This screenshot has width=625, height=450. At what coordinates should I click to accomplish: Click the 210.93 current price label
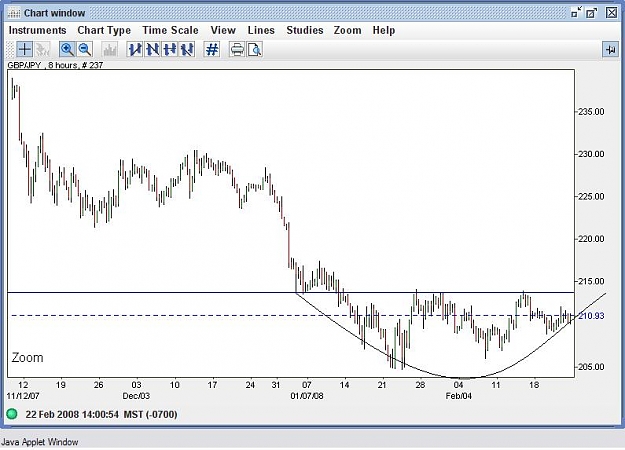591,316
